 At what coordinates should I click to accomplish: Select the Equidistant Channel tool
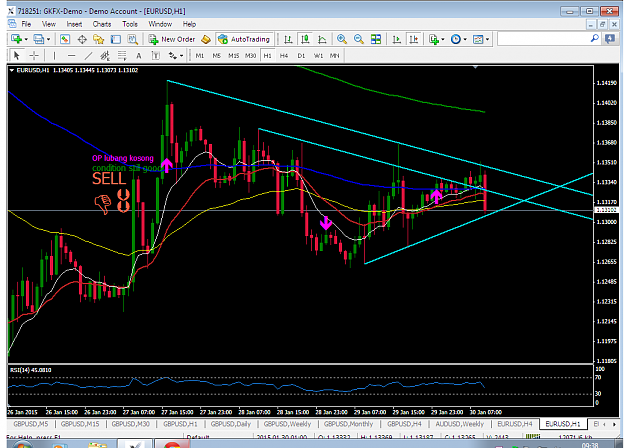pyautogui.click(x=105, y=55)
